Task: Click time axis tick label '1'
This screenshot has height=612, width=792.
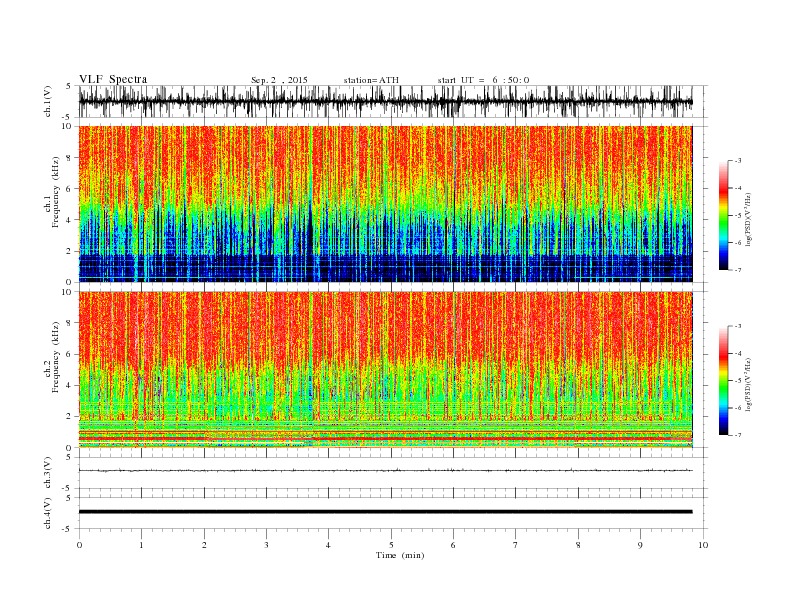Action: tap(141, 545)
